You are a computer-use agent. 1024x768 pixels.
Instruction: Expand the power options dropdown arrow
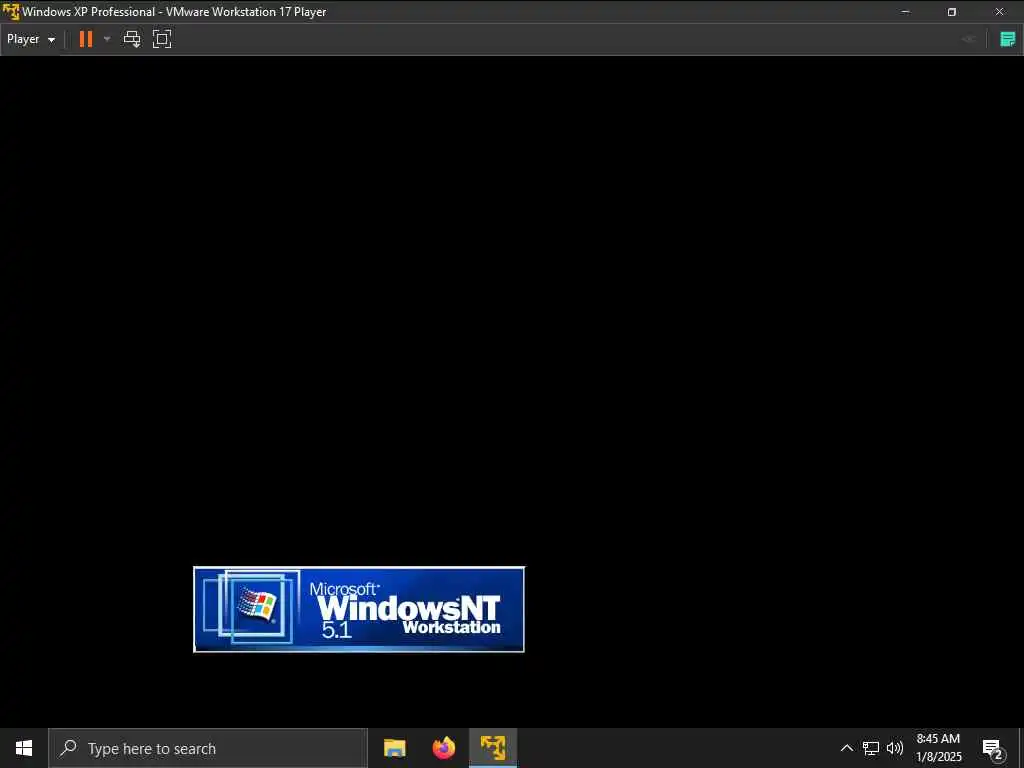tap(107, 39)
